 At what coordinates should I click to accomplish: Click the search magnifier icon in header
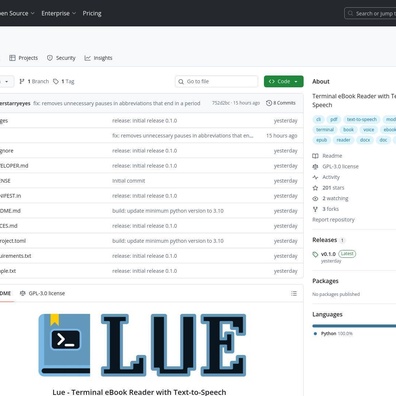click(350, 13)
